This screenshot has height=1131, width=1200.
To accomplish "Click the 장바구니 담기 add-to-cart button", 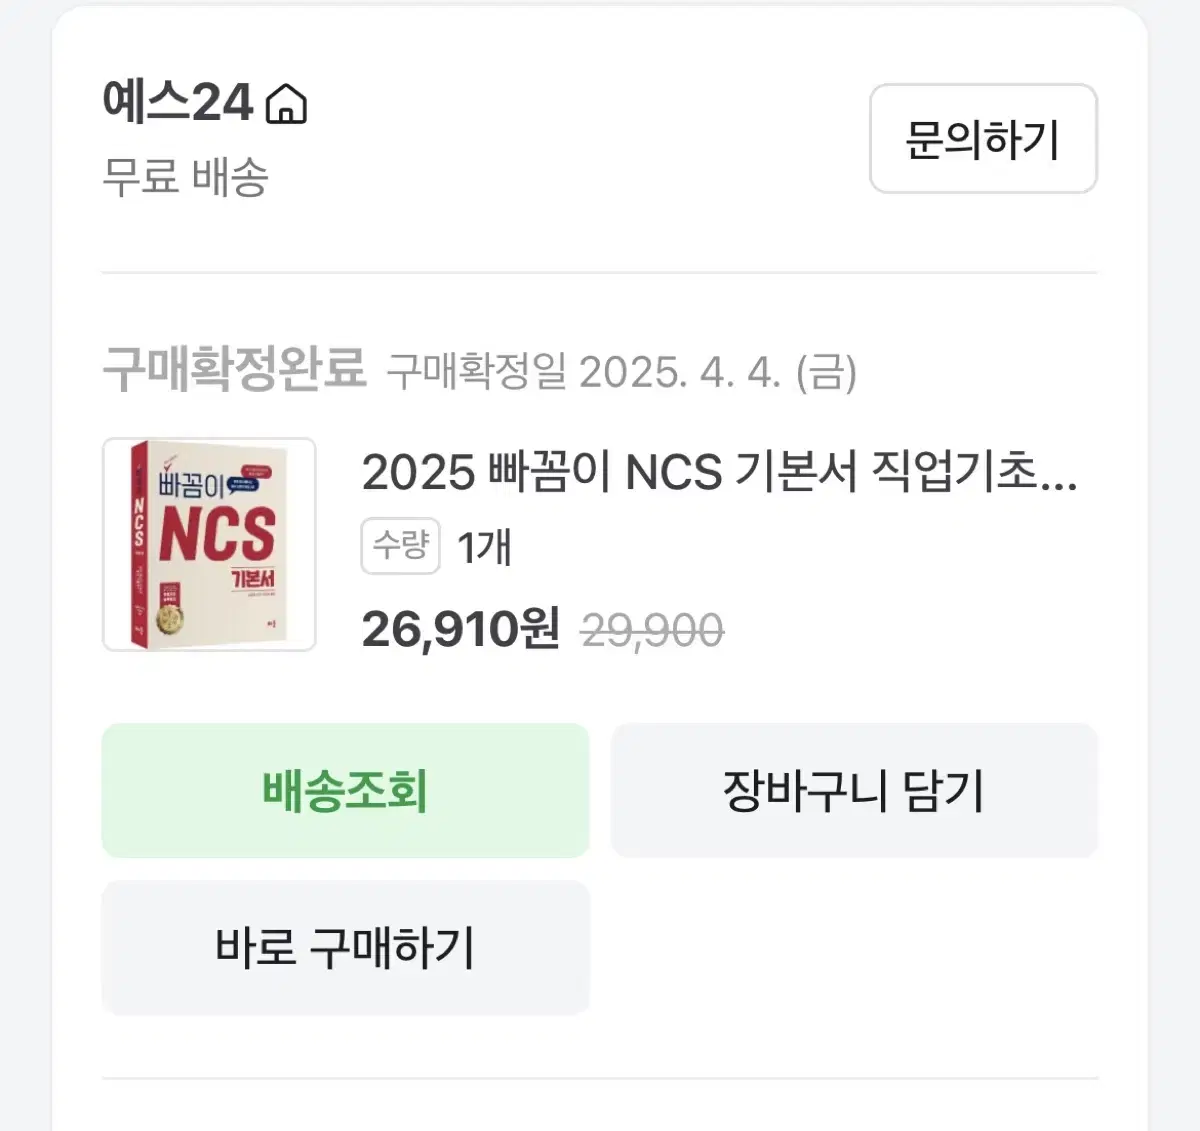I will click(x=856, y=791).
